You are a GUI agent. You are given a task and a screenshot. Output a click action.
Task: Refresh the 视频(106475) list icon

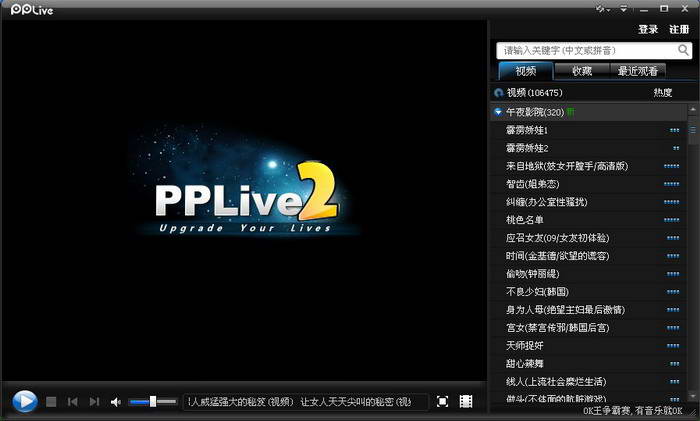(x=499, y=93)
